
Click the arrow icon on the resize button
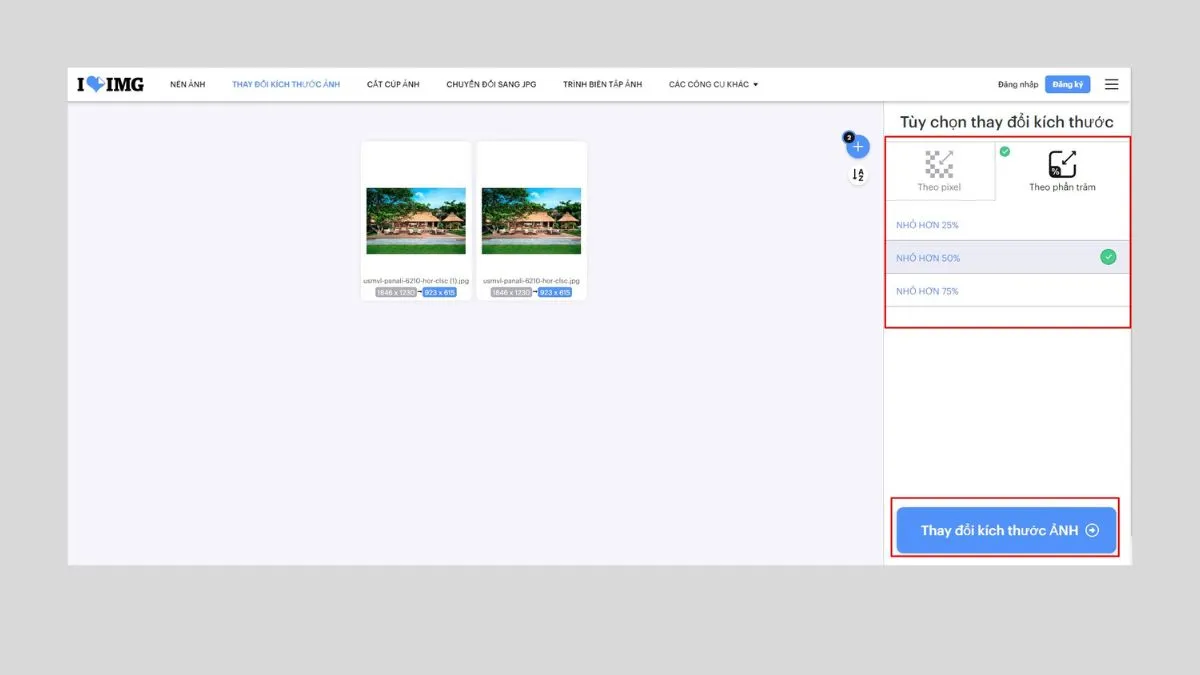click(x=1092, y=531)
